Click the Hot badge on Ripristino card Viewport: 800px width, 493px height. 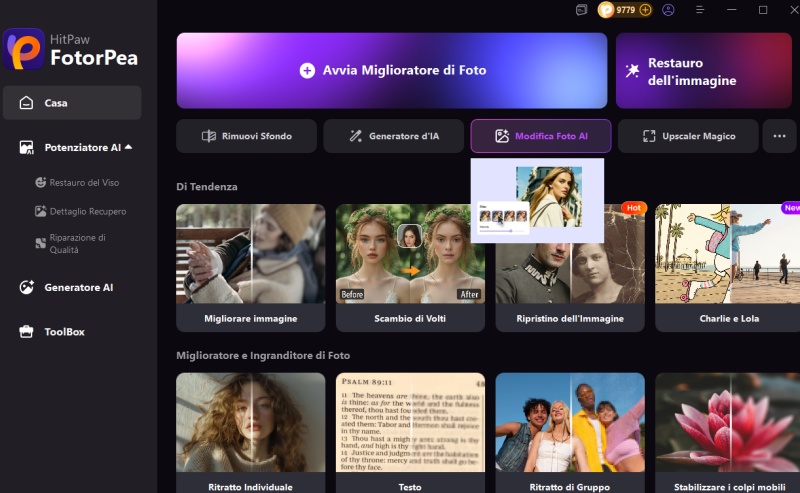point(634,208)
